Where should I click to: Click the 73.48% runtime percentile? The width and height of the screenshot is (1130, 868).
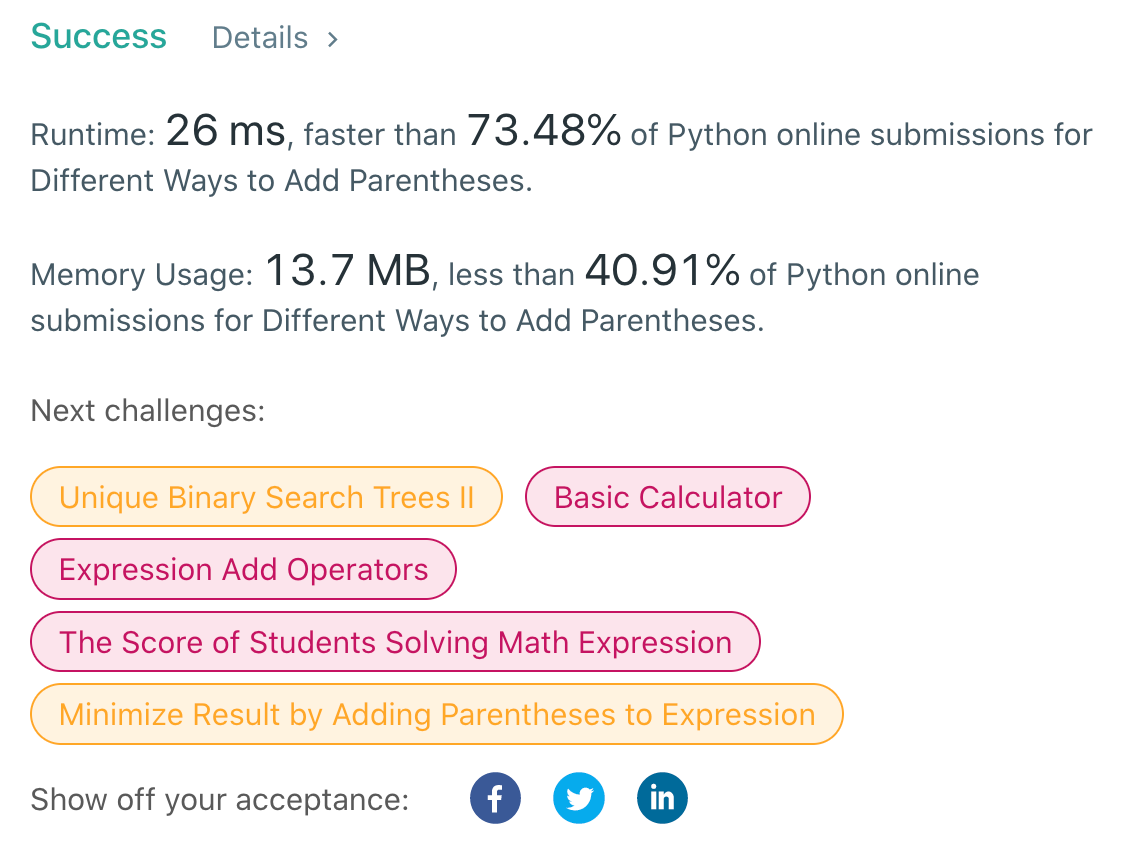point(544,131)
